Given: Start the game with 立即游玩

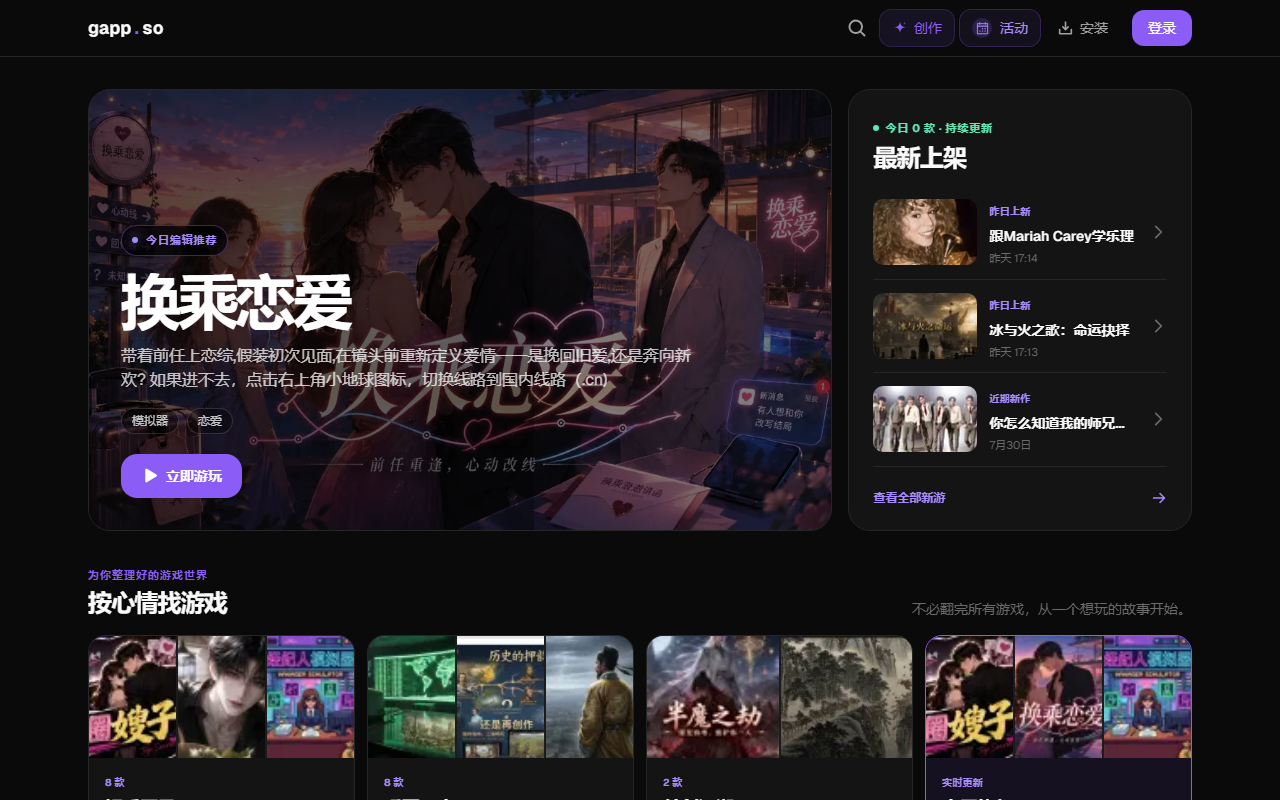Looking at the screenshot, I should coord(181,476).
